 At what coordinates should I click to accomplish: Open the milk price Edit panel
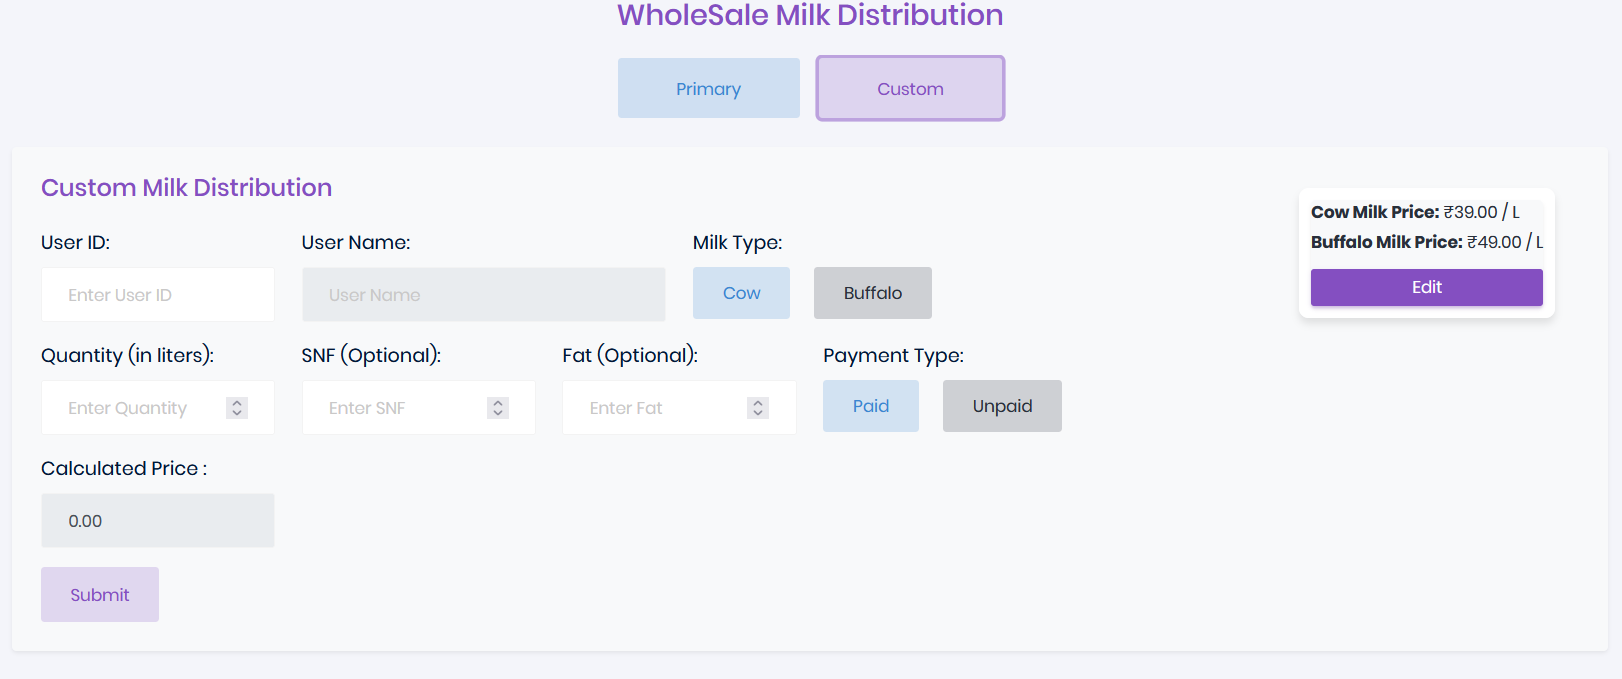(x=1426, y=287)
